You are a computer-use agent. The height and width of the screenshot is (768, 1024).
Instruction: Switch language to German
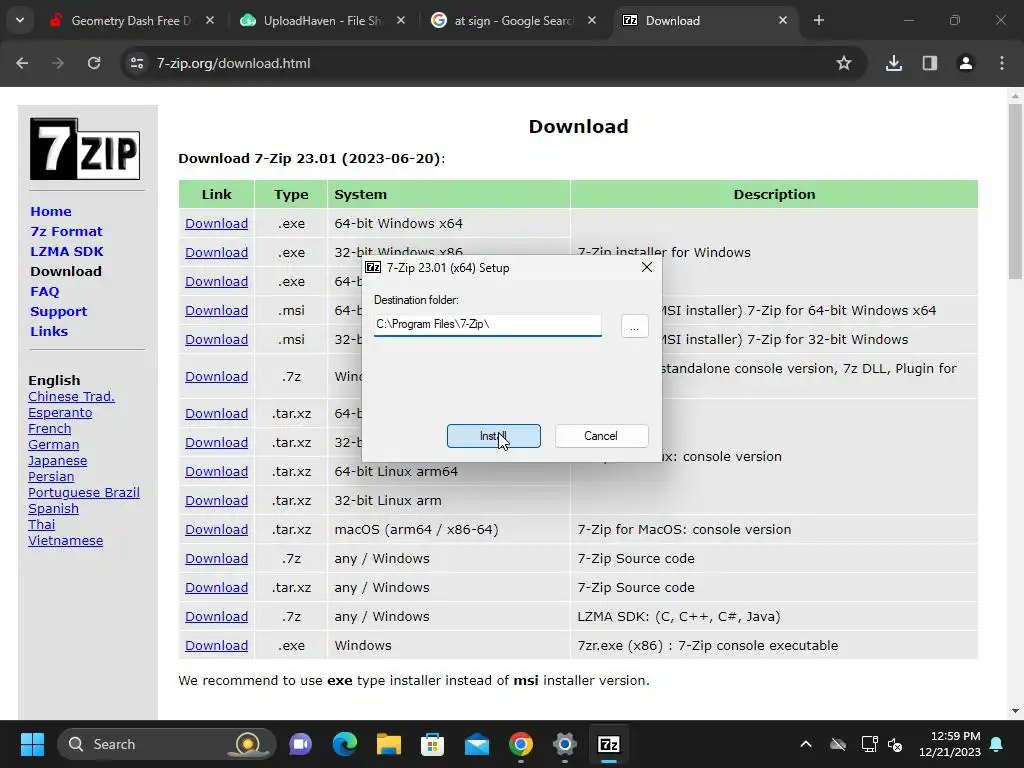coord(54,445)
